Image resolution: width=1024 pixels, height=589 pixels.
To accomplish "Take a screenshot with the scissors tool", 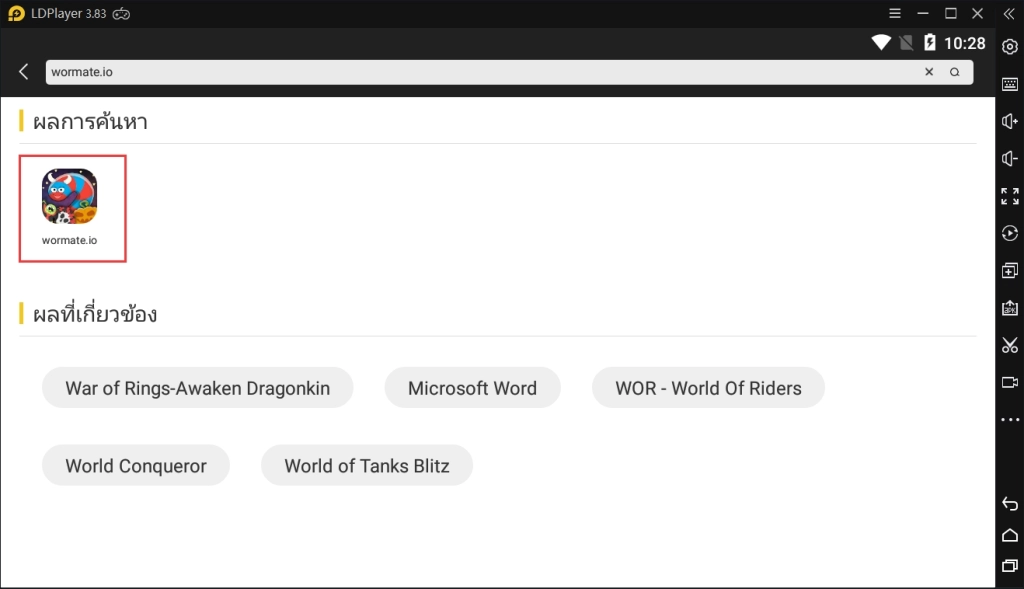I will pyautogui.click(x=1009, y=345).
